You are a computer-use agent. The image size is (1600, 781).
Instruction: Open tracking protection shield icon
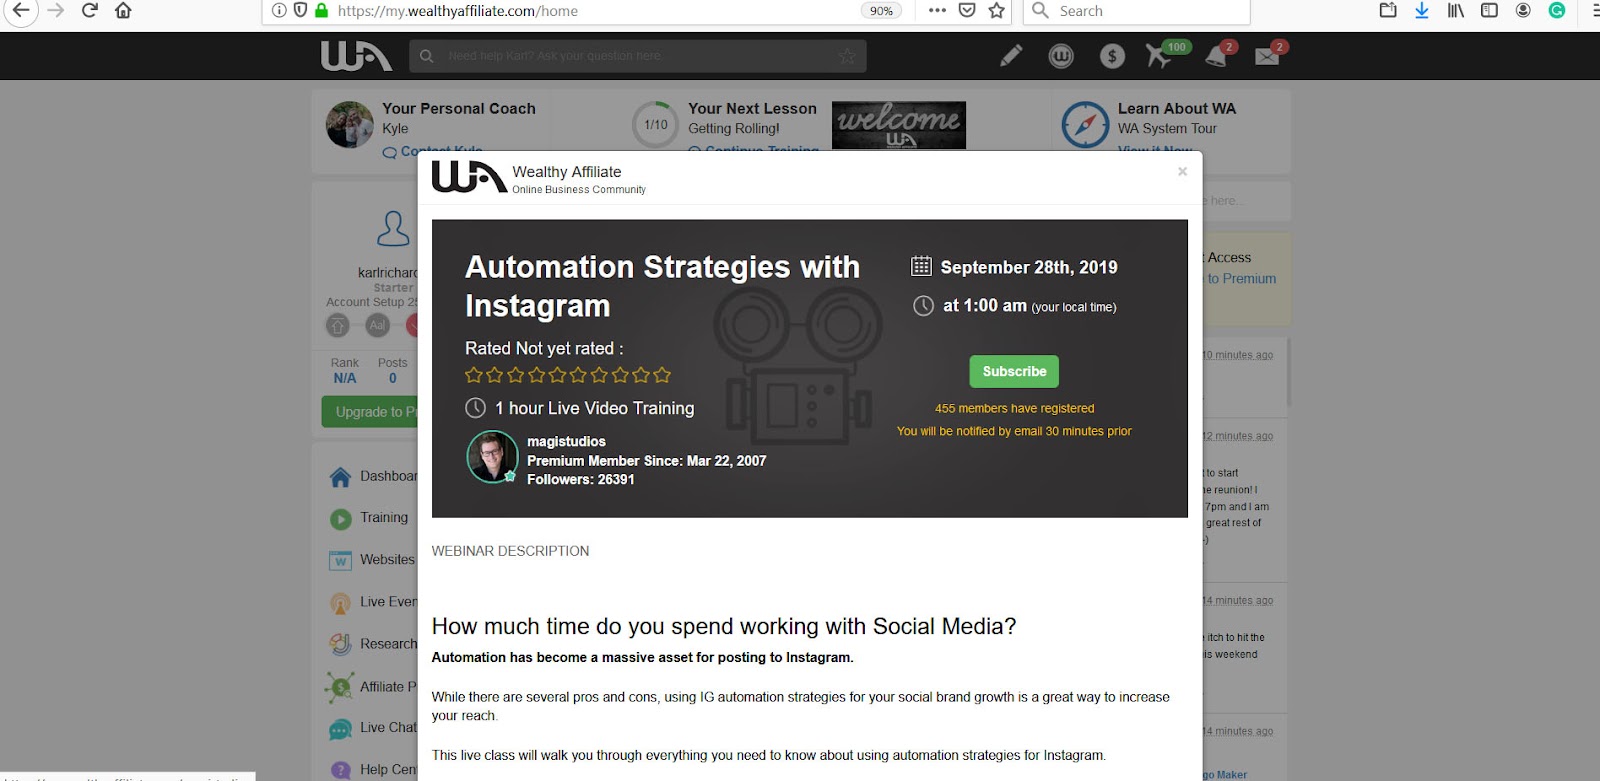click(x=300, y=11)
